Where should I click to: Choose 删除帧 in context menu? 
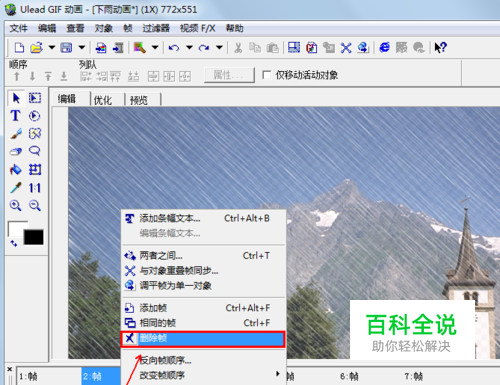coord(203,339)
